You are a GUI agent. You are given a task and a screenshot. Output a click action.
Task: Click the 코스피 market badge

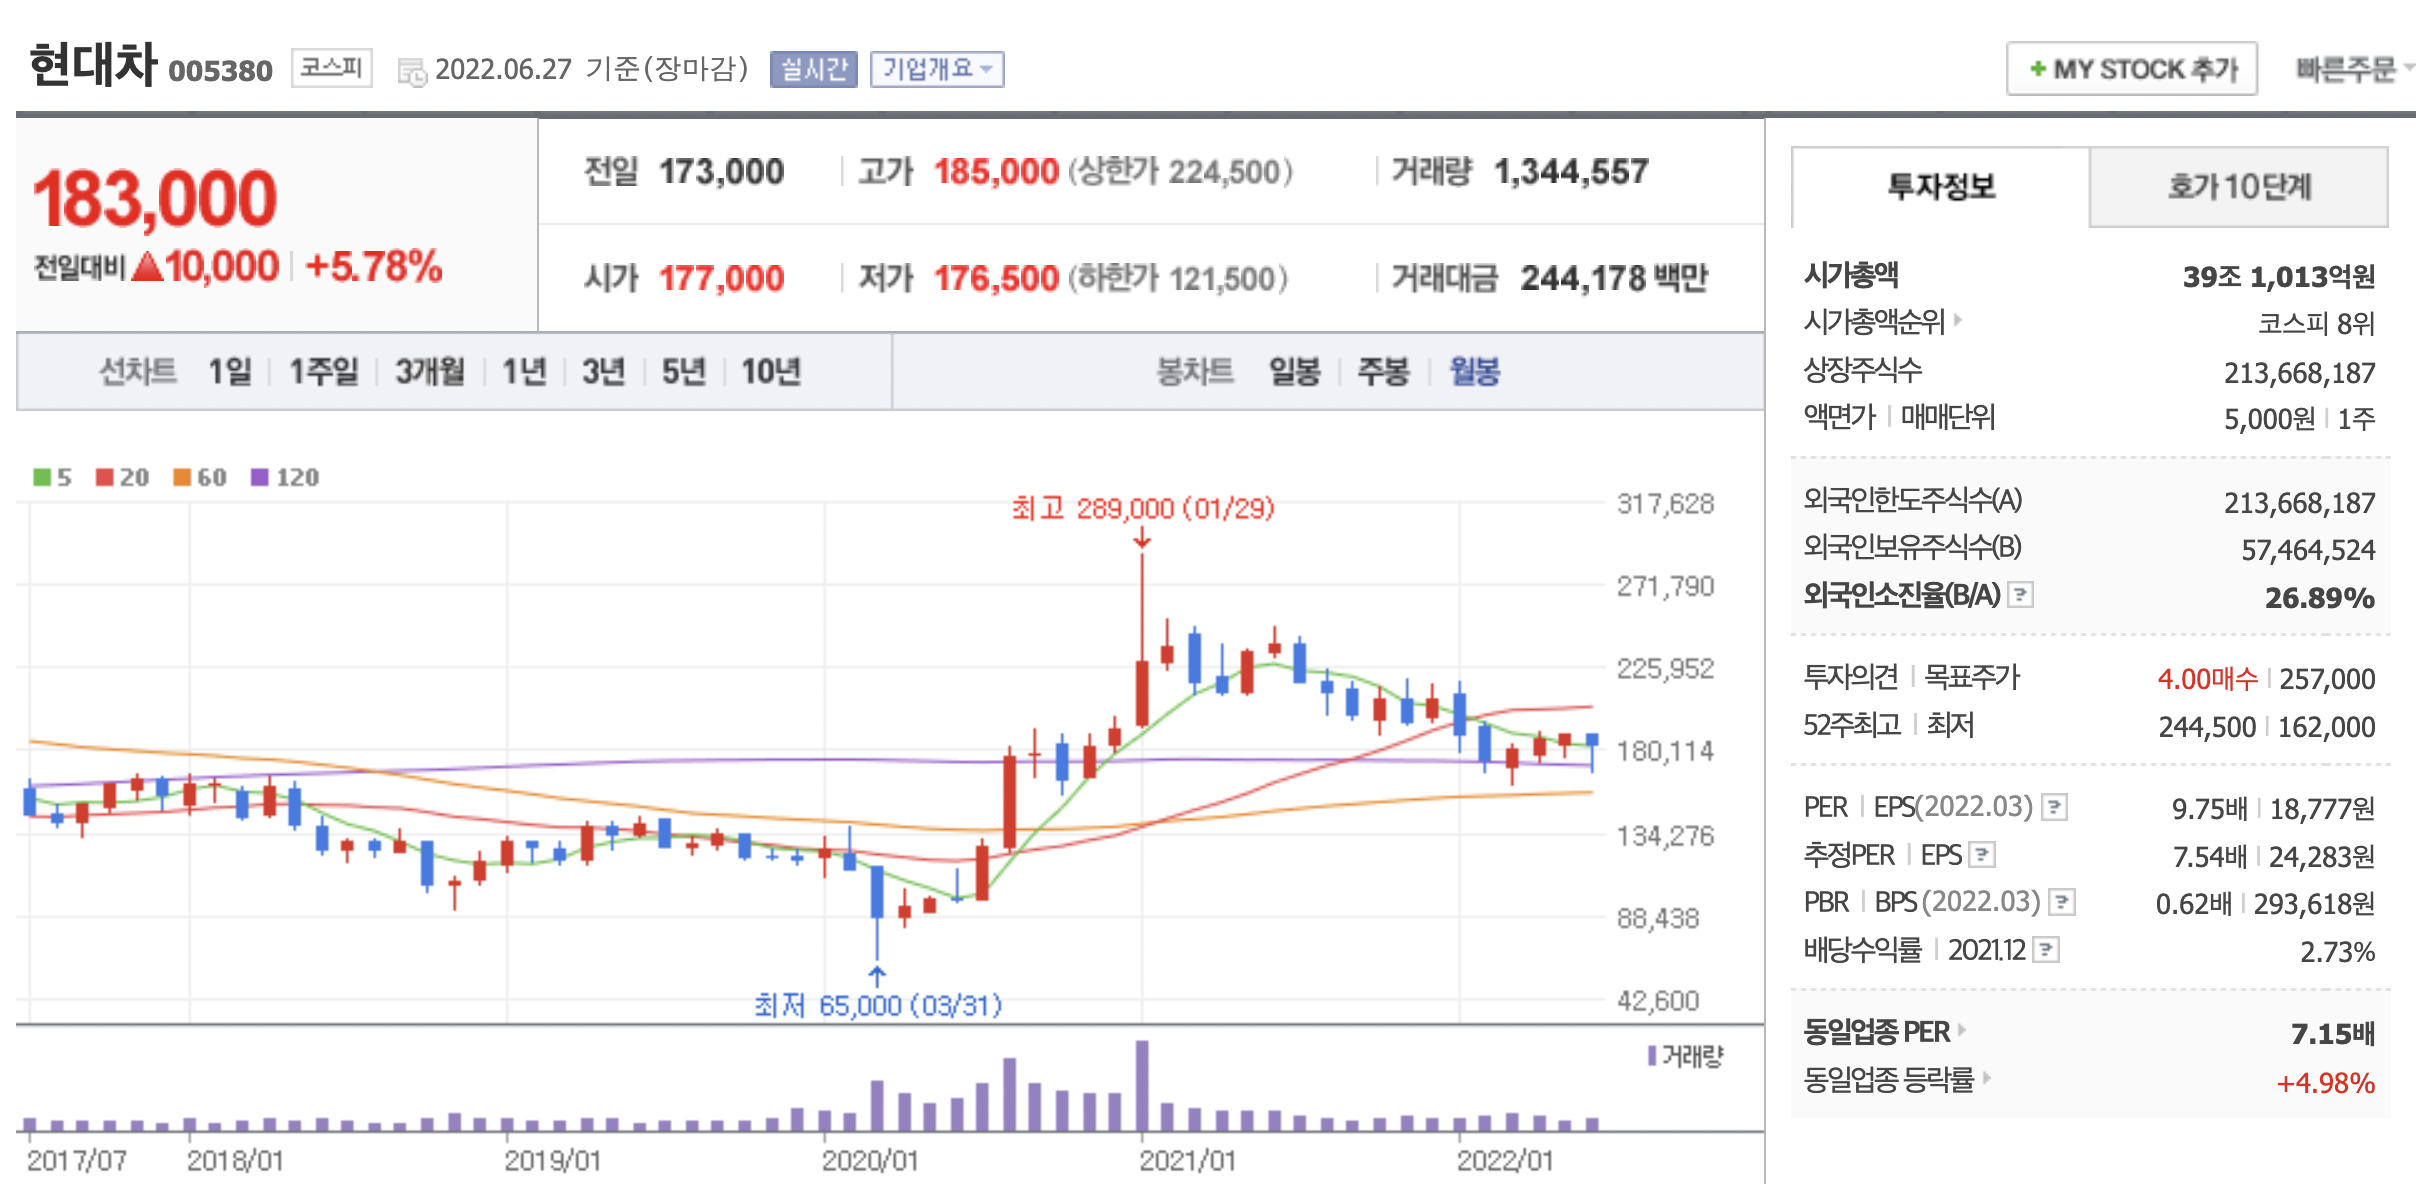click(x=332, y=68)
